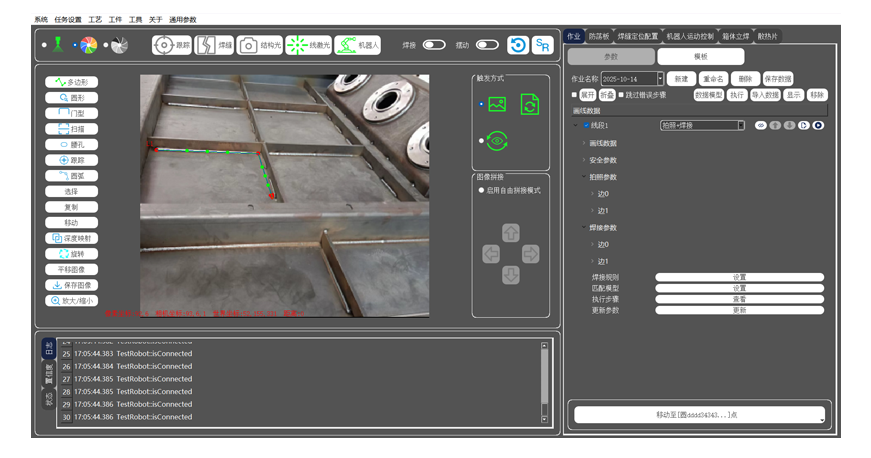The image size is (871, 458).
Task: Click the 保存图像 save image tool
Action: pos(71,285)
